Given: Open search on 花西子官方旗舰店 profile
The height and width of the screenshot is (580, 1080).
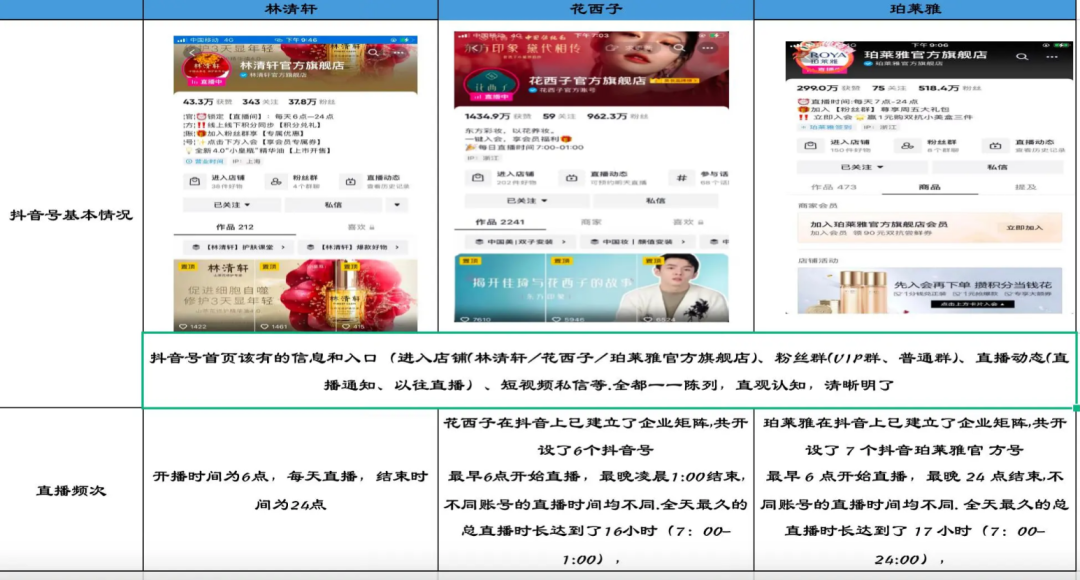Looking at the screenshot, I should (679, 48).
